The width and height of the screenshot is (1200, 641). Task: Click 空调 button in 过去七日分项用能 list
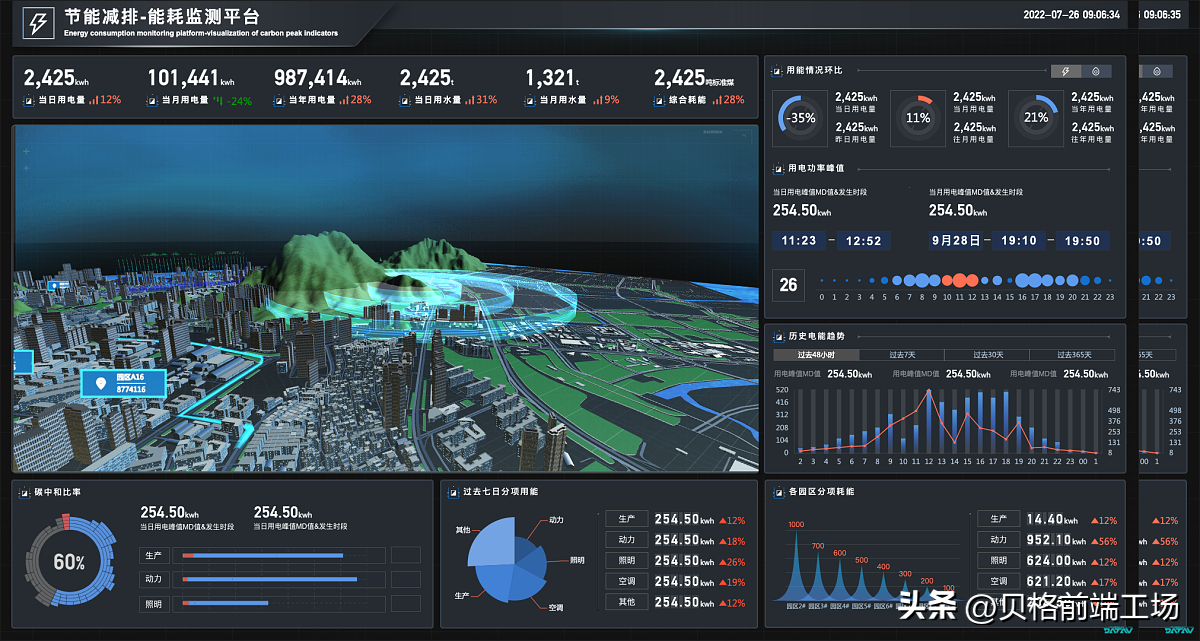626,581
